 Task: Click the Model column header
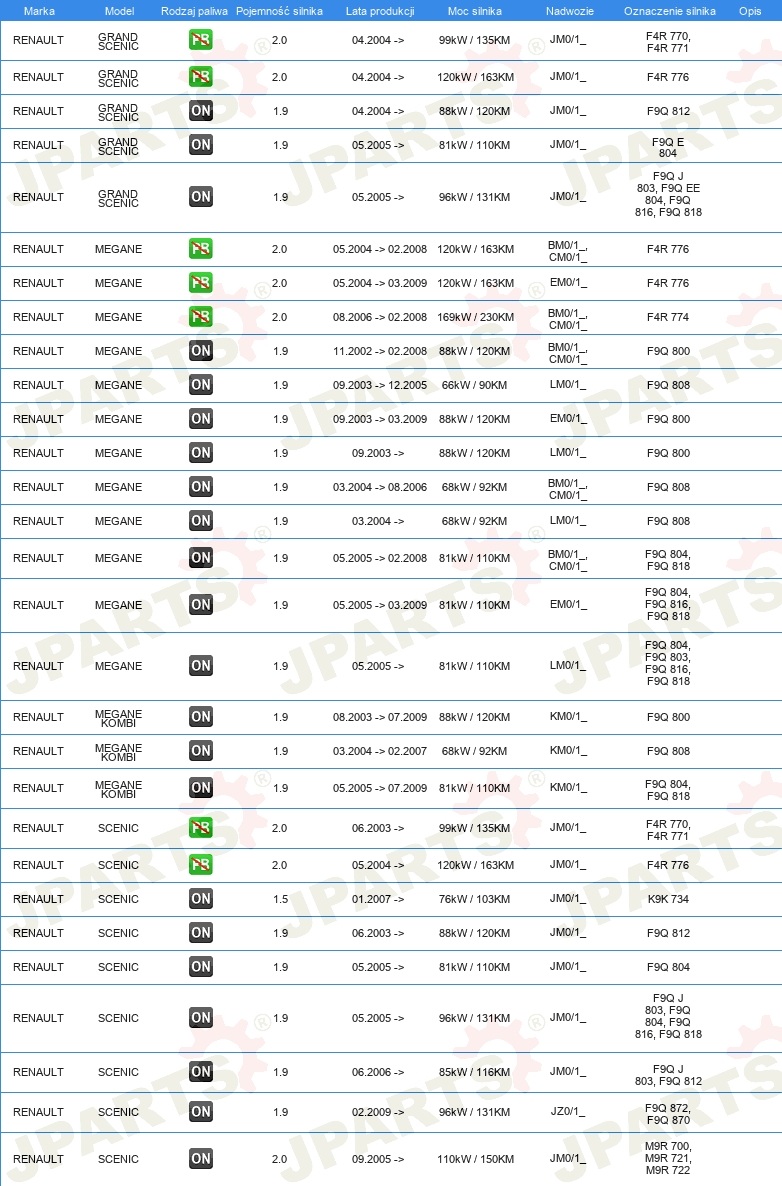119,11
